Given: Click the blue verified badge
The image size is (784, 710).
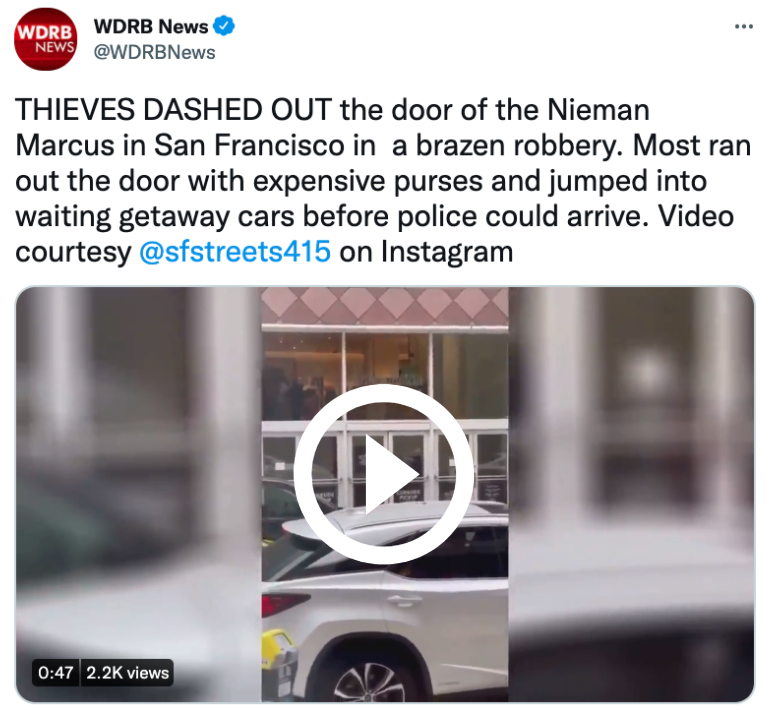Looking at the screenshot, I should [224, 26].
